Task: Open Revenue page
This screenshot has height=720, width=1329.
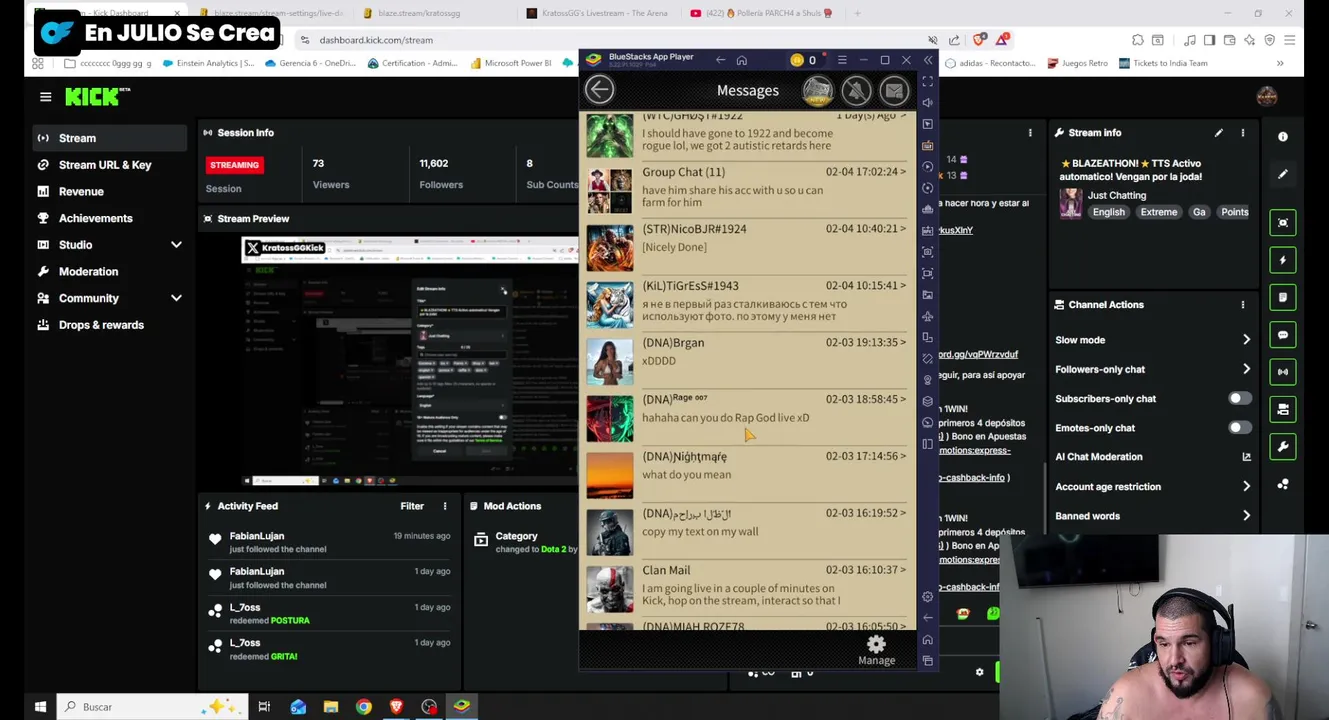Action: click(x=81, y=192)
